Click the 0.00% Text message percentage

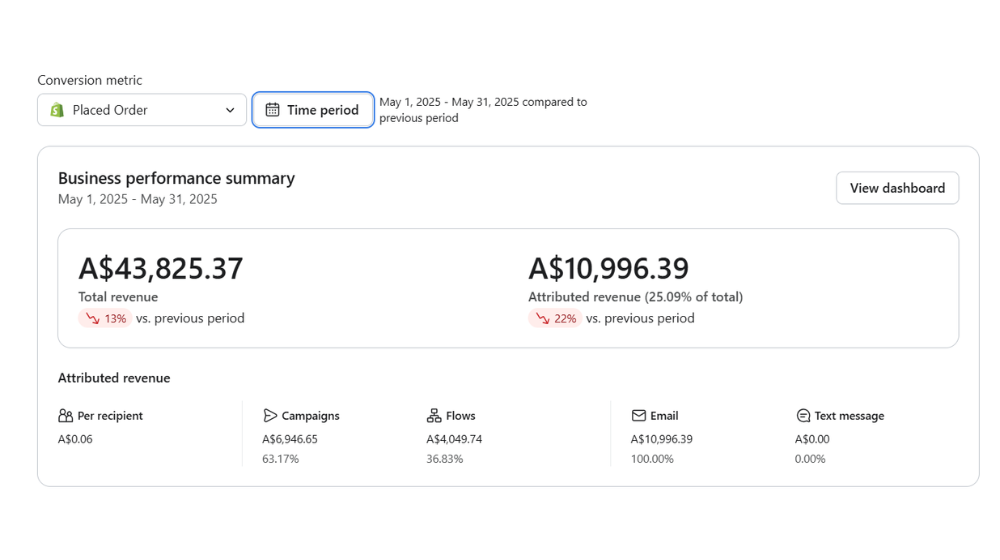click(810, 459)
